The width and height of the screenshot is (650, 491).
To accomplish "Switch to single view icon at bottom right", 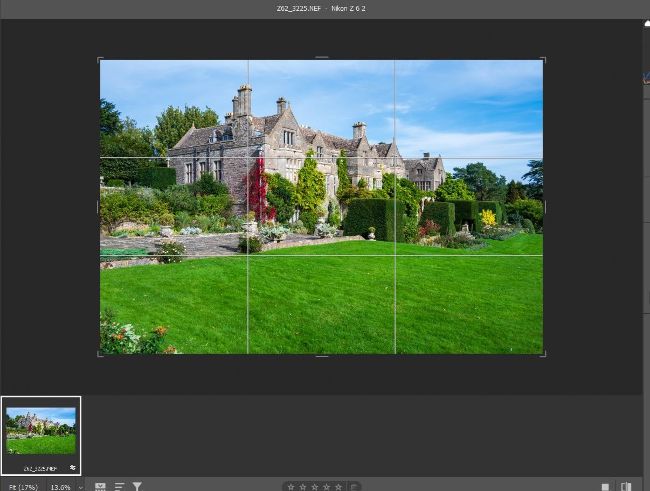I will point(606,487).
